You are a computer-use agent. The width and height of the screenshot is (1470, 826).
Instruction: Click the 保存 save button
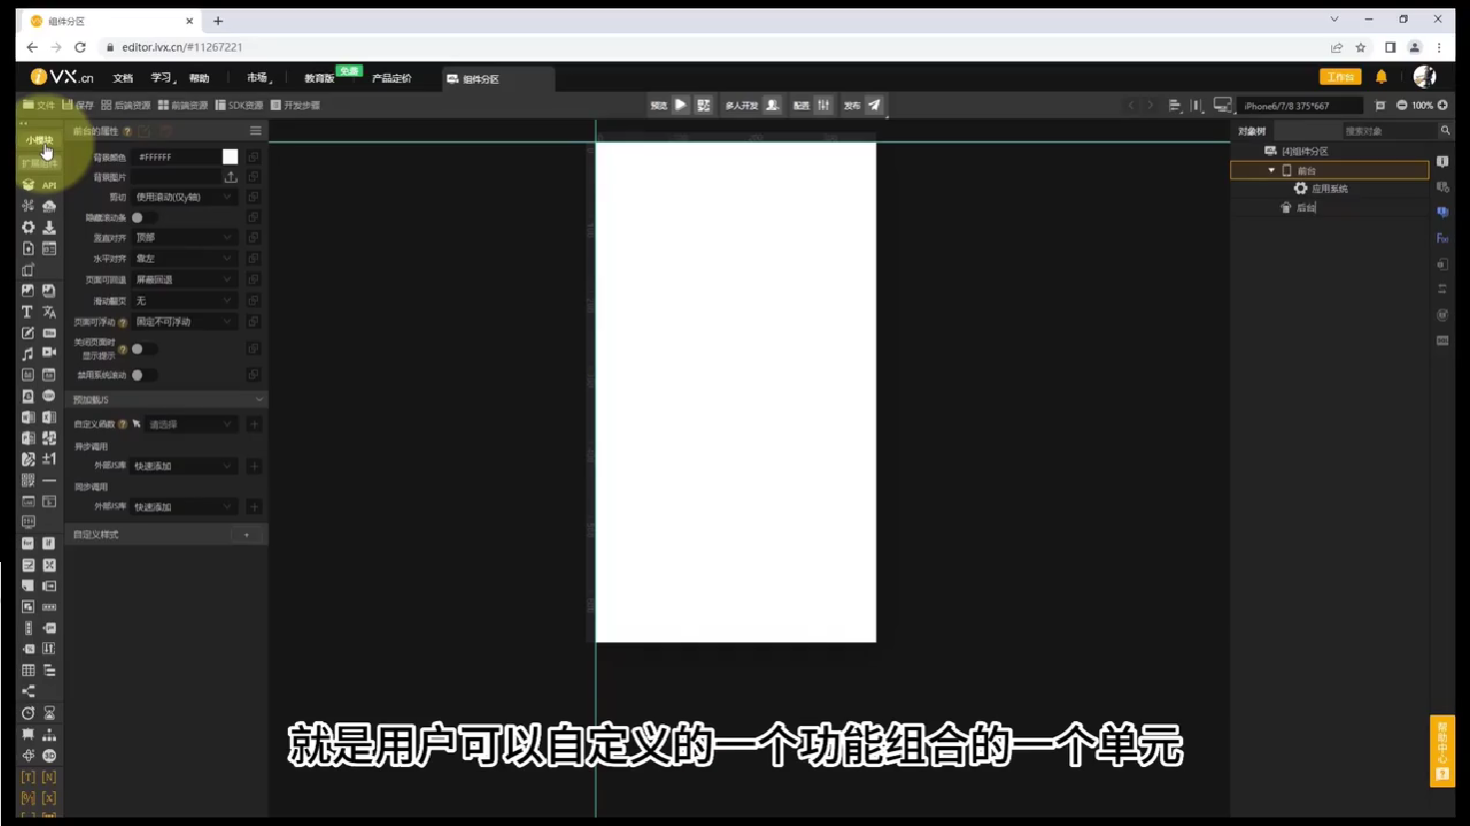(x=78, y=105)
